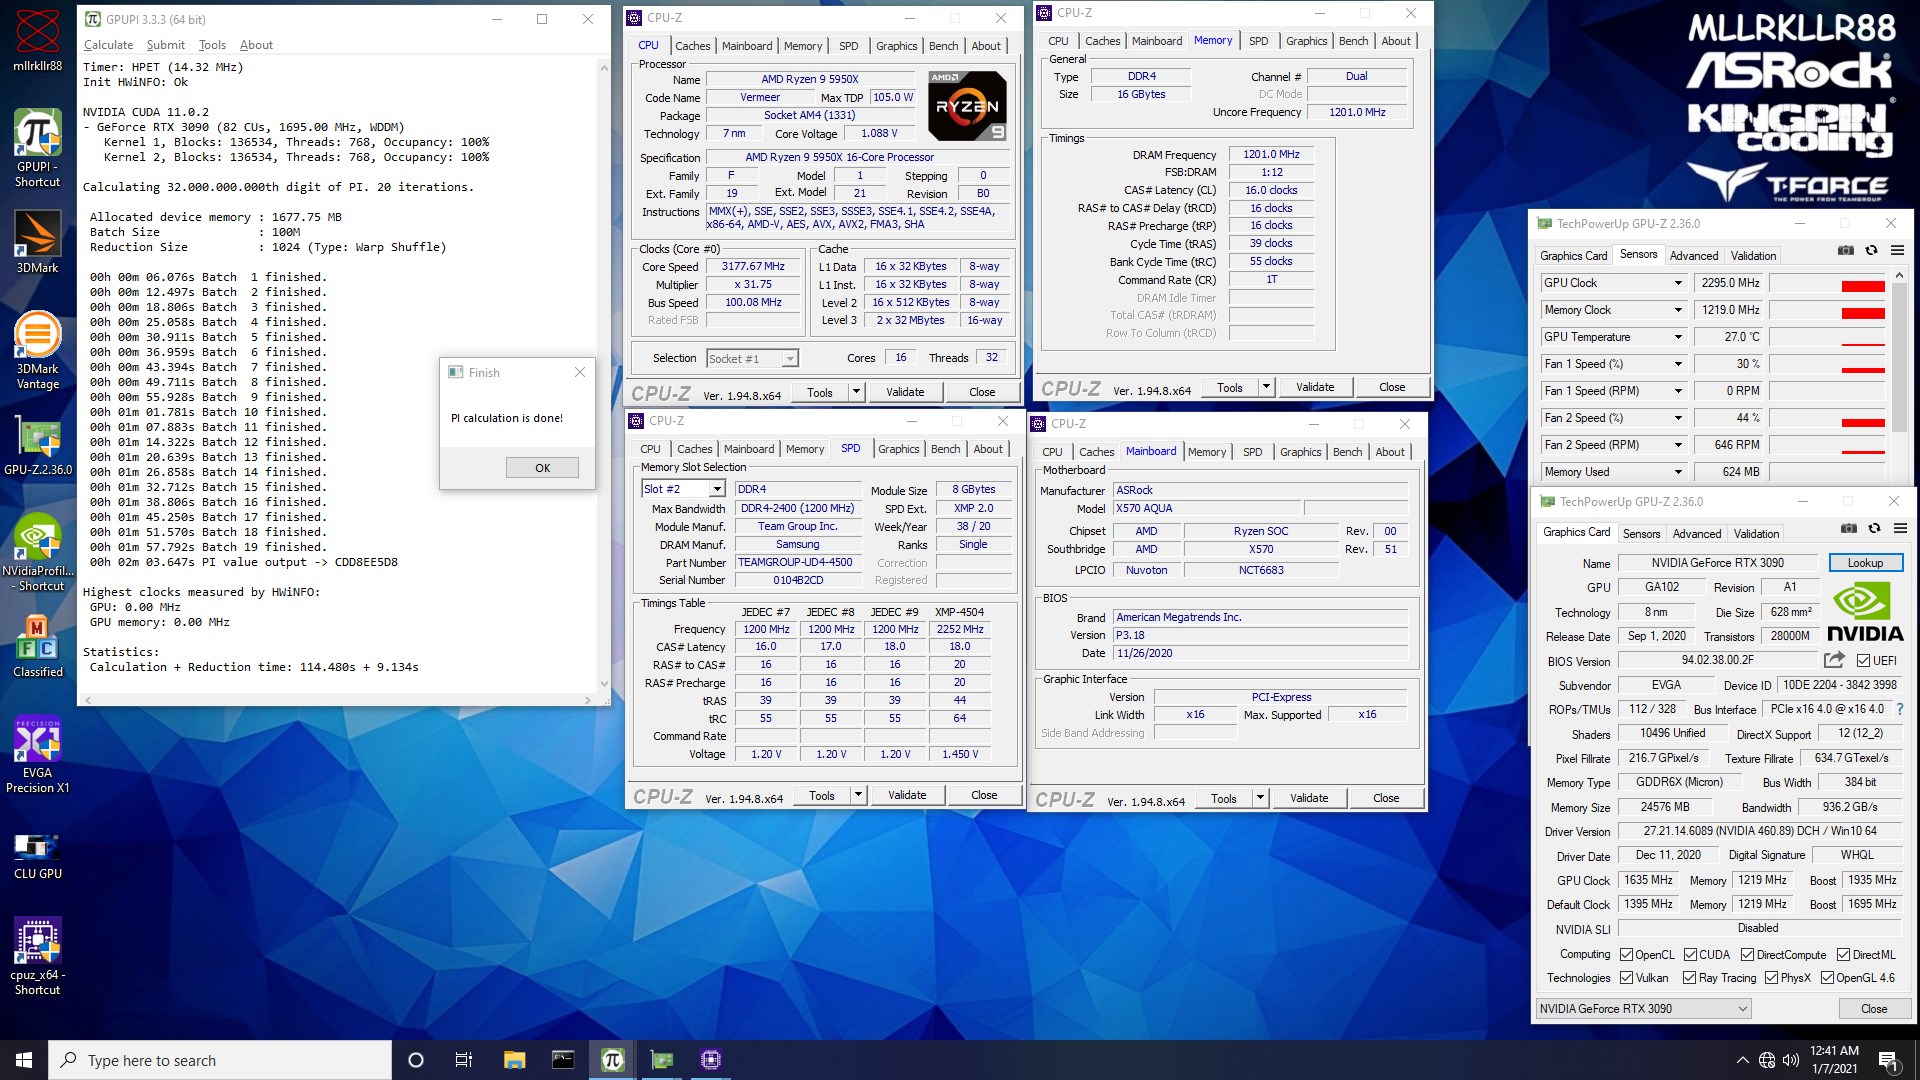Click the GPU-Z Sensors list scrollbar
Image resolution: width=1920 pixels, height=1080 pixels.
[1900, 375]
